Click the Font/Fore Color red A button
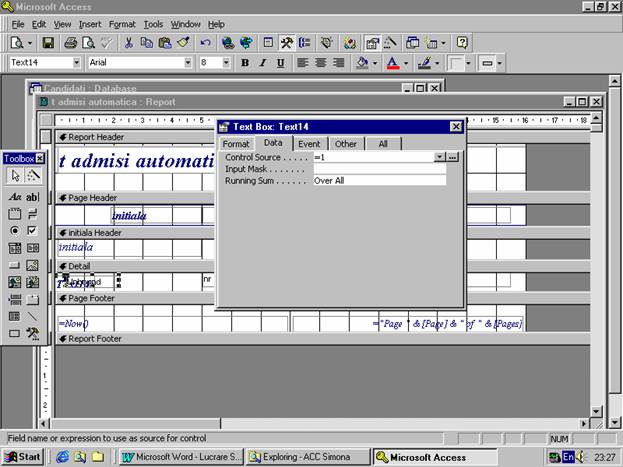623x467 pixels. point(391,63)
